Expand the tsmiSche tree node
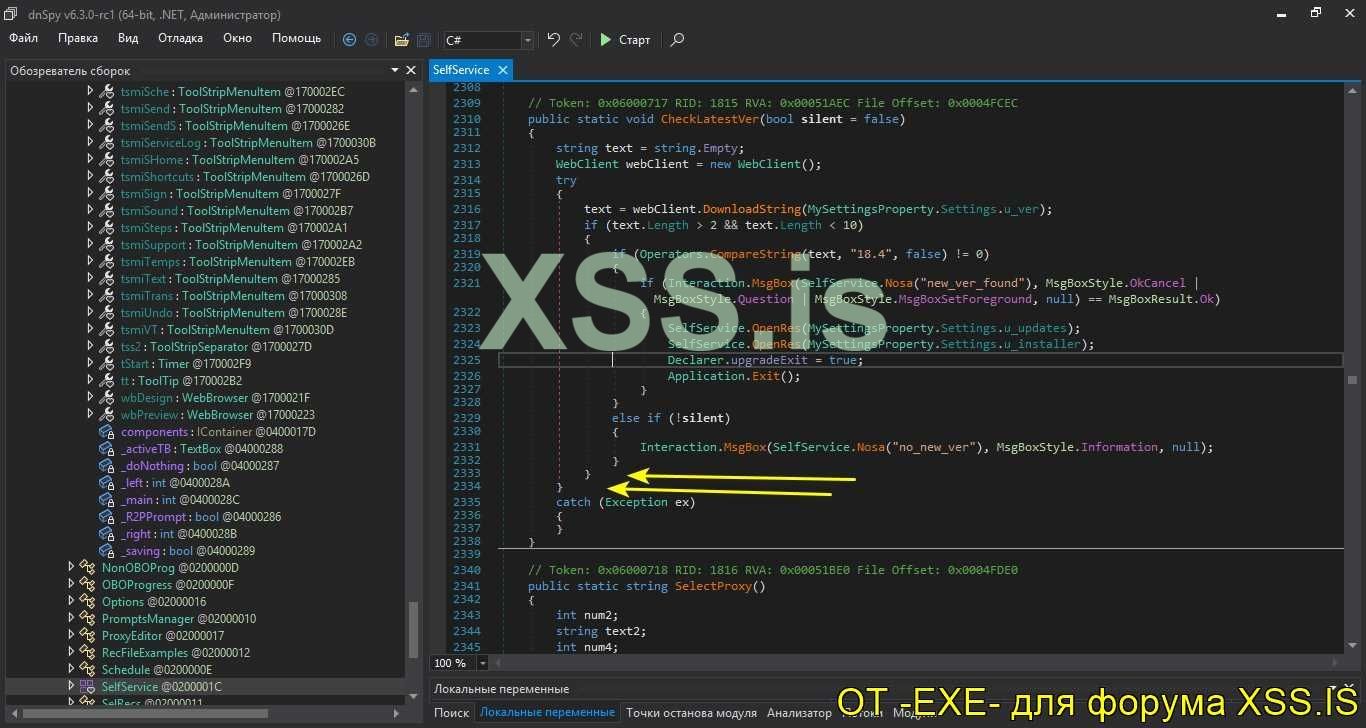Screen dimensions: 1366x728 coord(90,92)
